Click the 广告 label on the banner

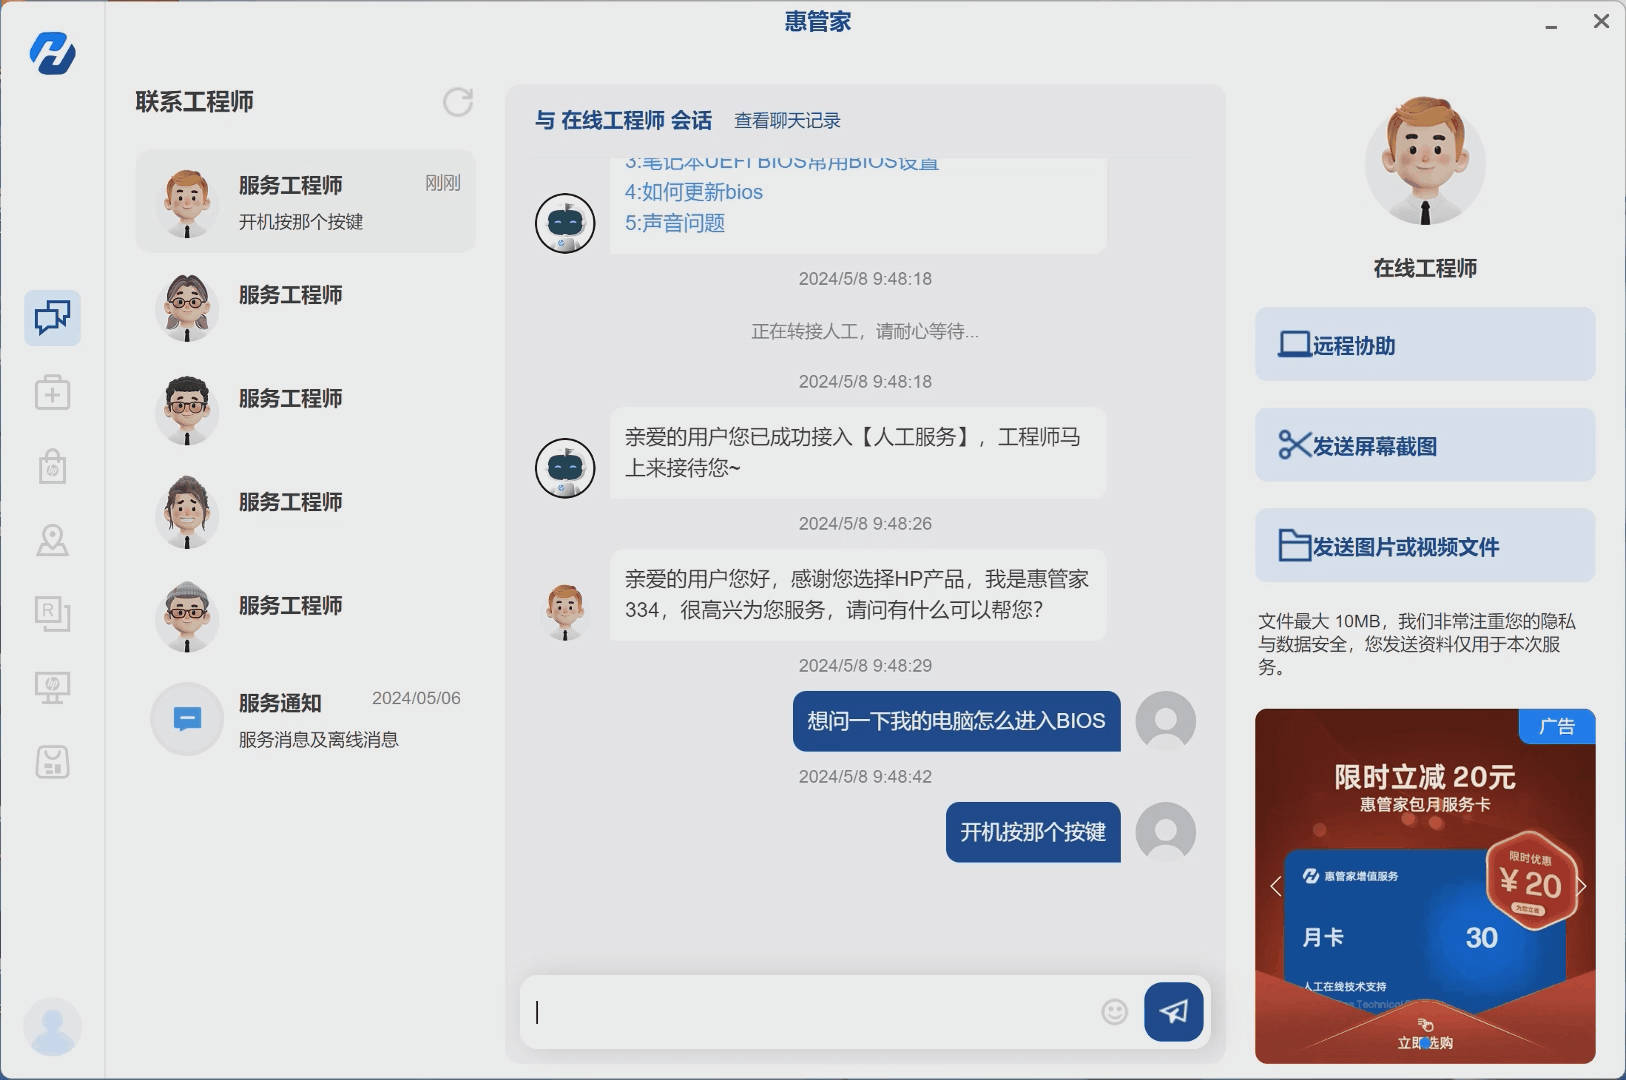click(1557, 726)
